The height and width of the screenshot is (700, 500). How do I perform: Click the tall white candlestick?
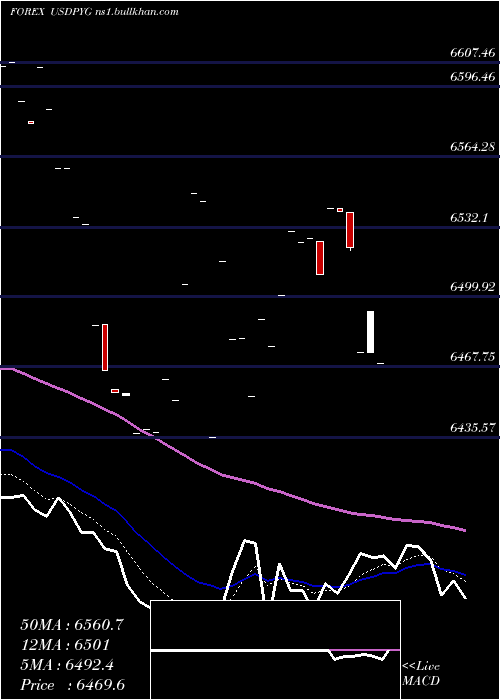[x=371, y=332]
